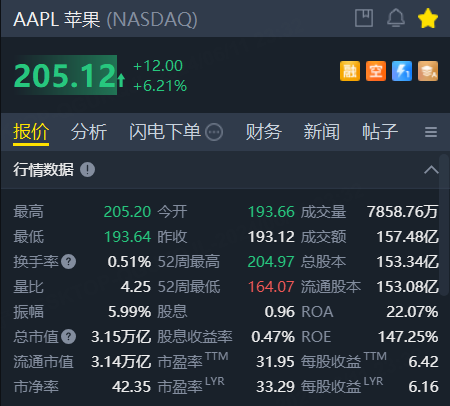The height and width of the screenshot is (406, 450).
Task: Click the 市净率 value 42.35
Action: click(131, 387)
